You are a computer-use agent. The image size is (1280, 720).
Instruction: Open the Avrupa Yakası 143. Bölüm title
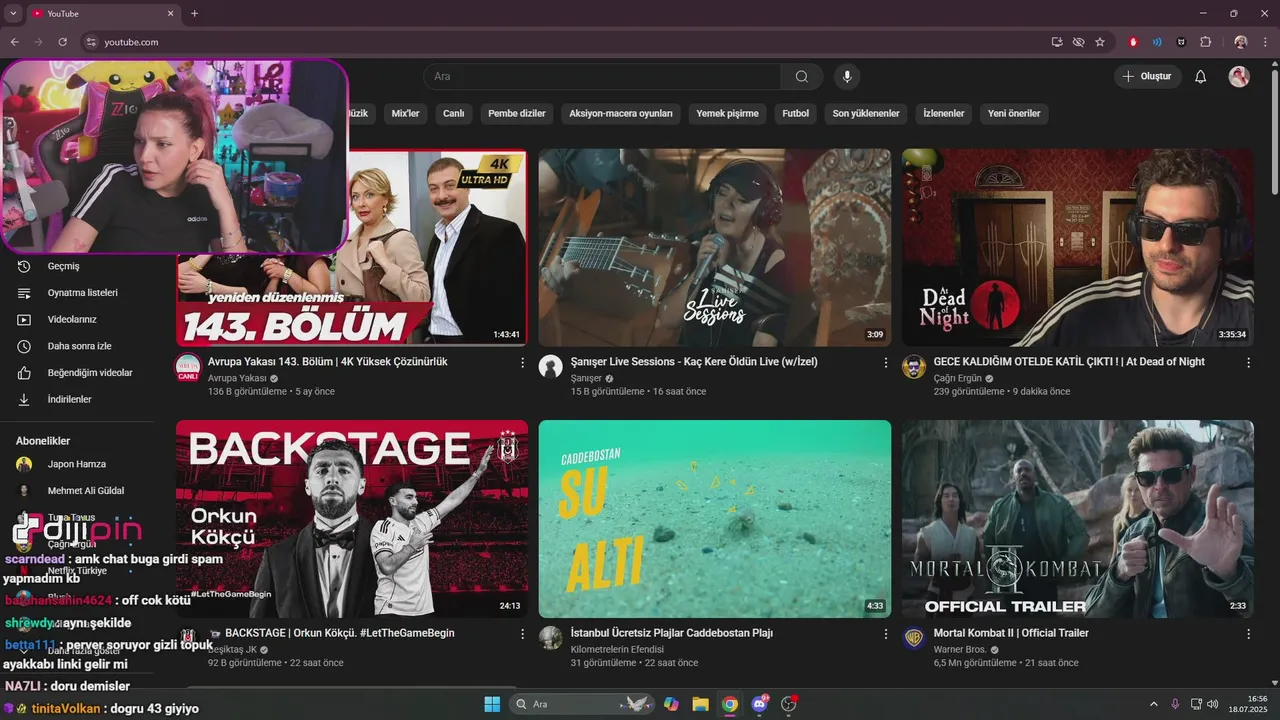pyautogui.click(x=328, y=362)
